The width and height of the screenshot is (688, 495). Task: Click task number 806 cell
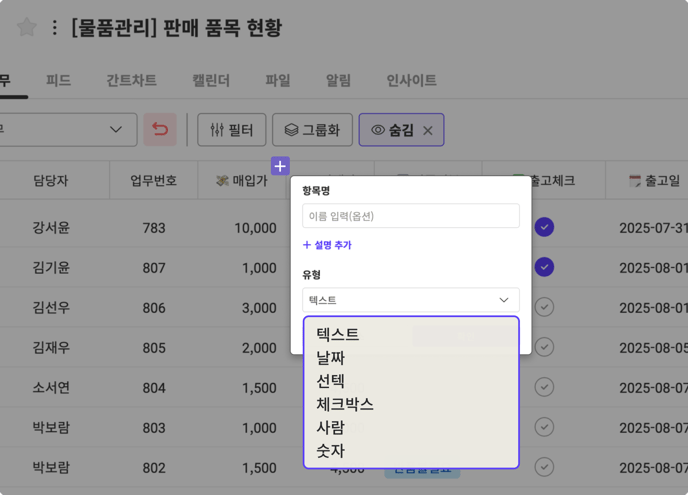(x=154, y=308)
